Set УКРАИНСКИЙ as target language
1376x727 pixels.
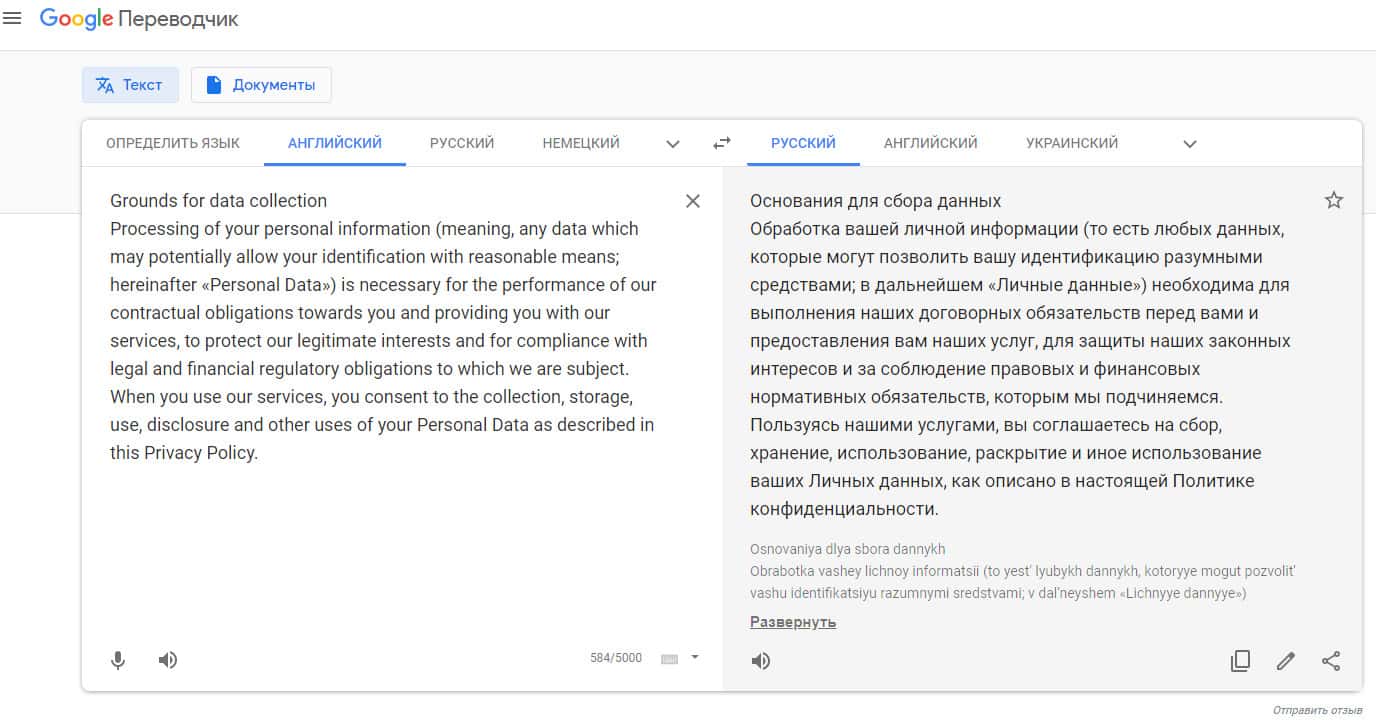click(x=1072, y=143)
